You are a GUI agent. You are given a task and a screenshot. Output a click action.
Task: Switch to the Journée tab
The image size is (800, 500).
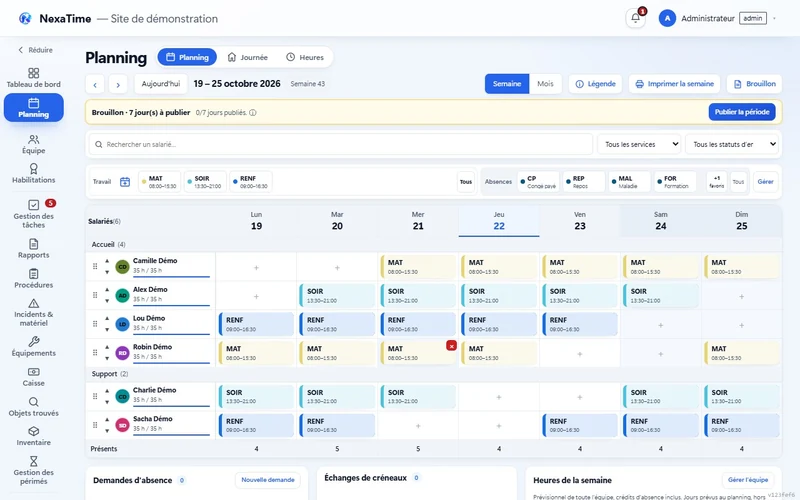247,57
